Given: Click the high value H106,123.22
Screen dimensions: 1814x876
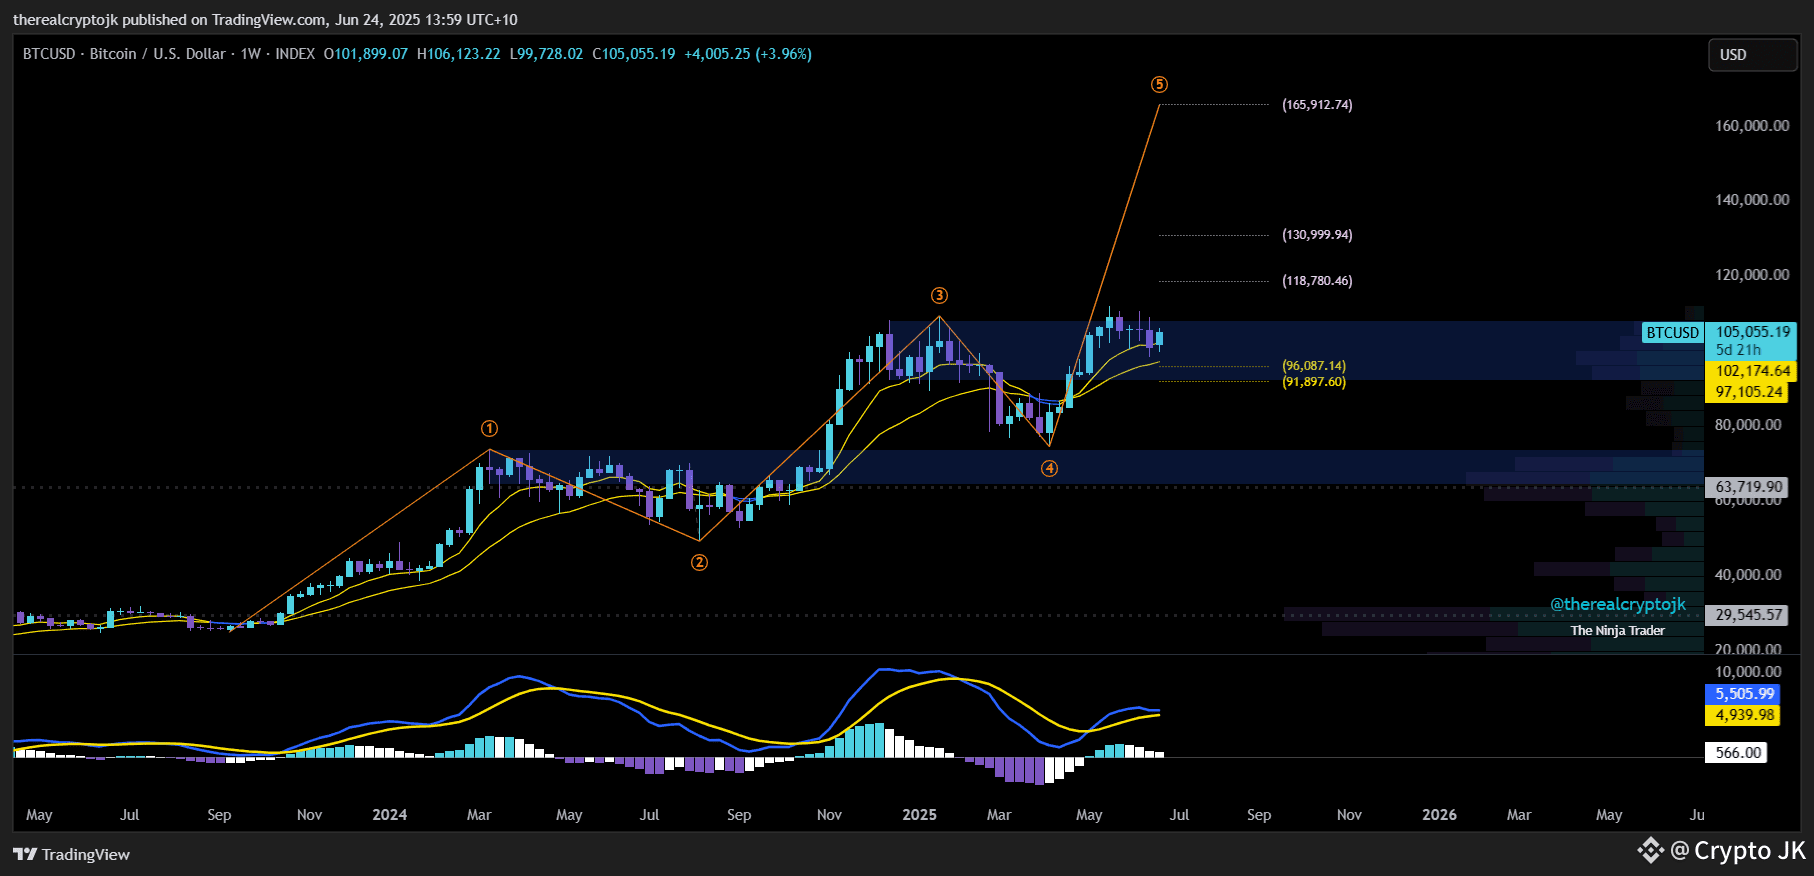Looking at the screenshot, I should [458, 54].
